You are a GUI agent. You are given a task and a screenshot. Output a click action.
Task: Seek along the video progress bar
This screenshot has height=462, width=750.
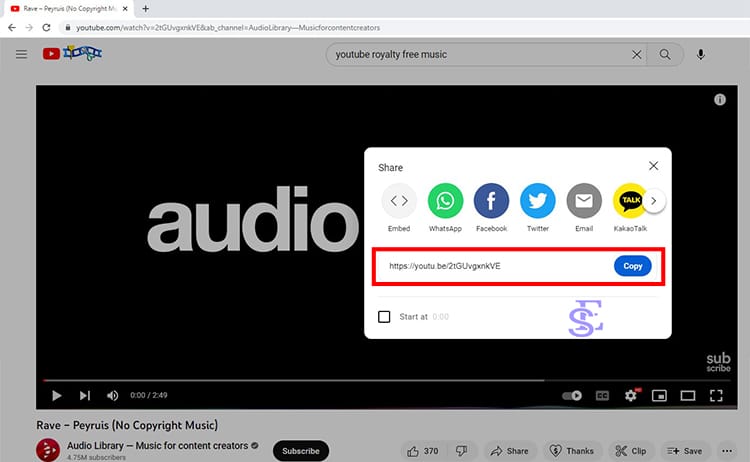pyautogui.click(x=386, y=381)
